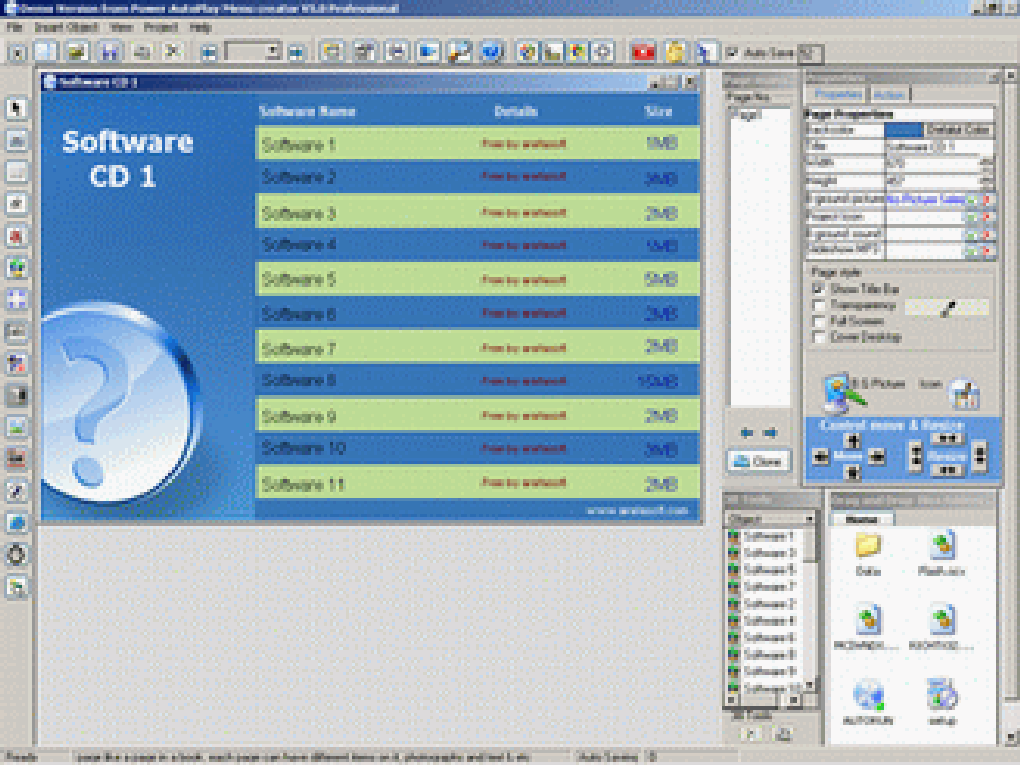Screen dimensions: 1020x765
Task: Click the gold coin icon in top toolbar
Action: [x=675, y=52]
